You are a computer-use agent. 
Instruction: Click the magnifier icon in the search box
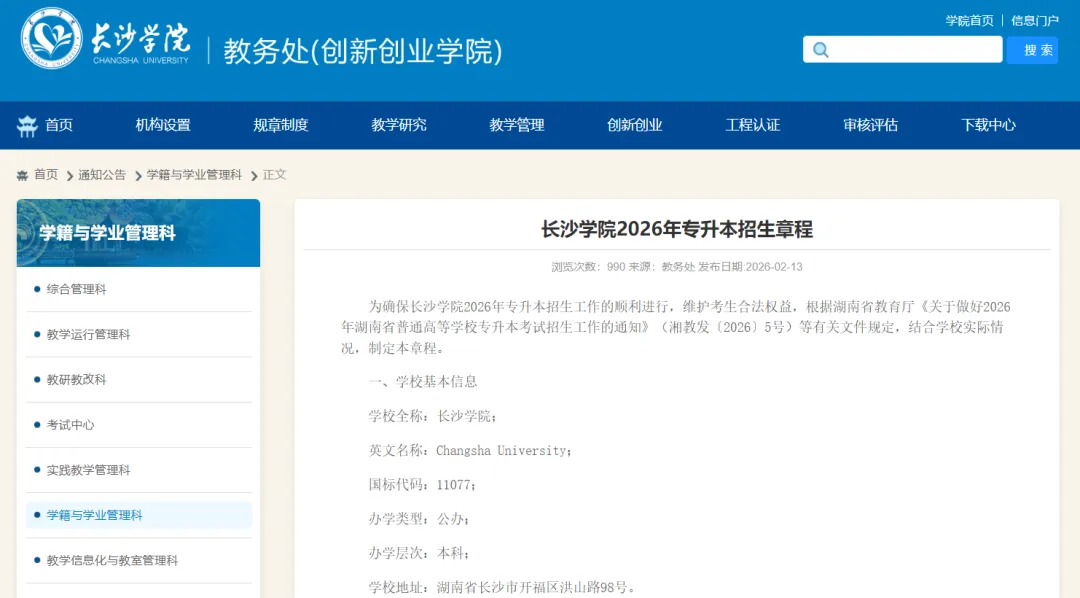pos(820,50)
